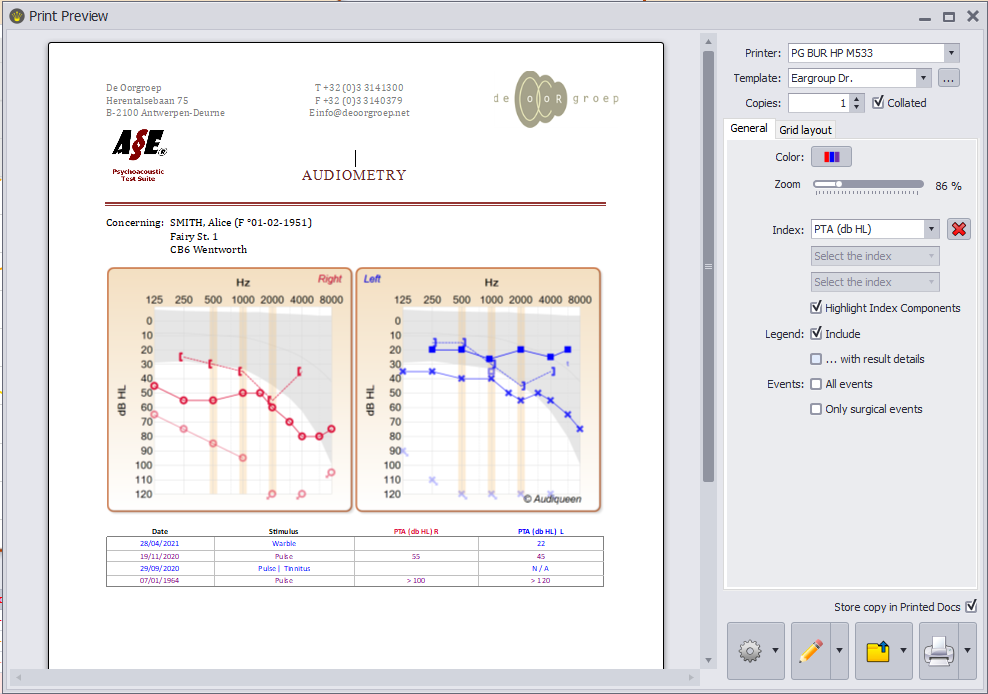Open the Printer dropdown list
The height and width of the screenshot is (694, 988).
pos(951,53)
